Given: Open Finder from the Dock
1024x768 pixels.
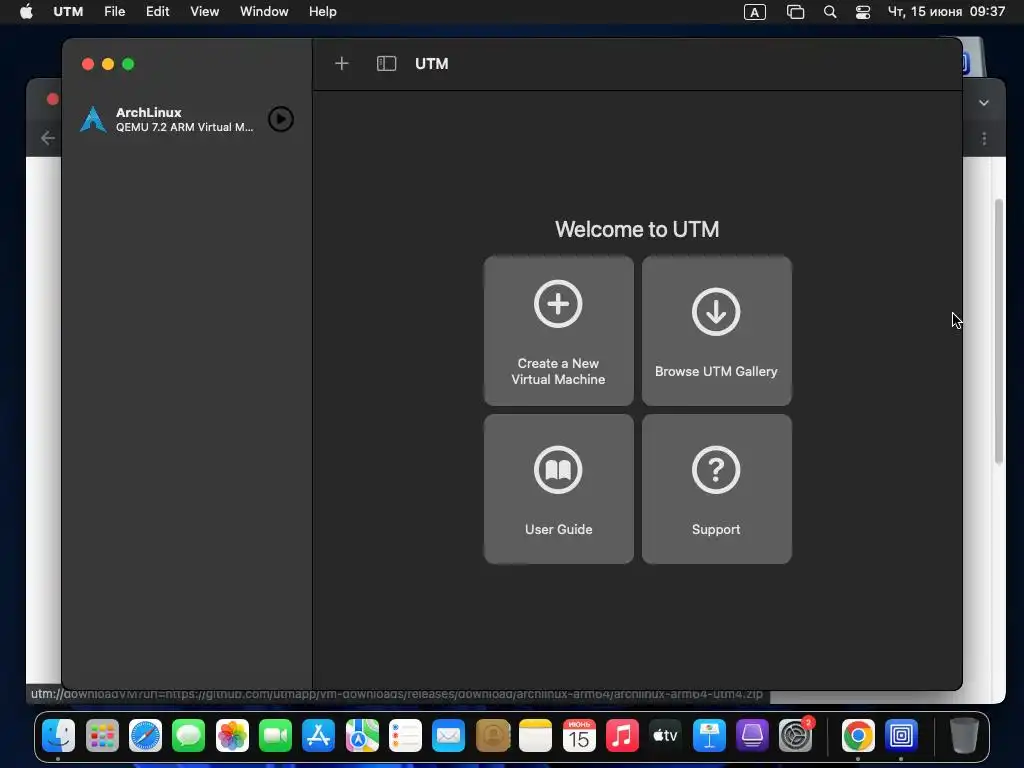Looking at the screenshot, I should pyautogui.click(x=58, y=736).
